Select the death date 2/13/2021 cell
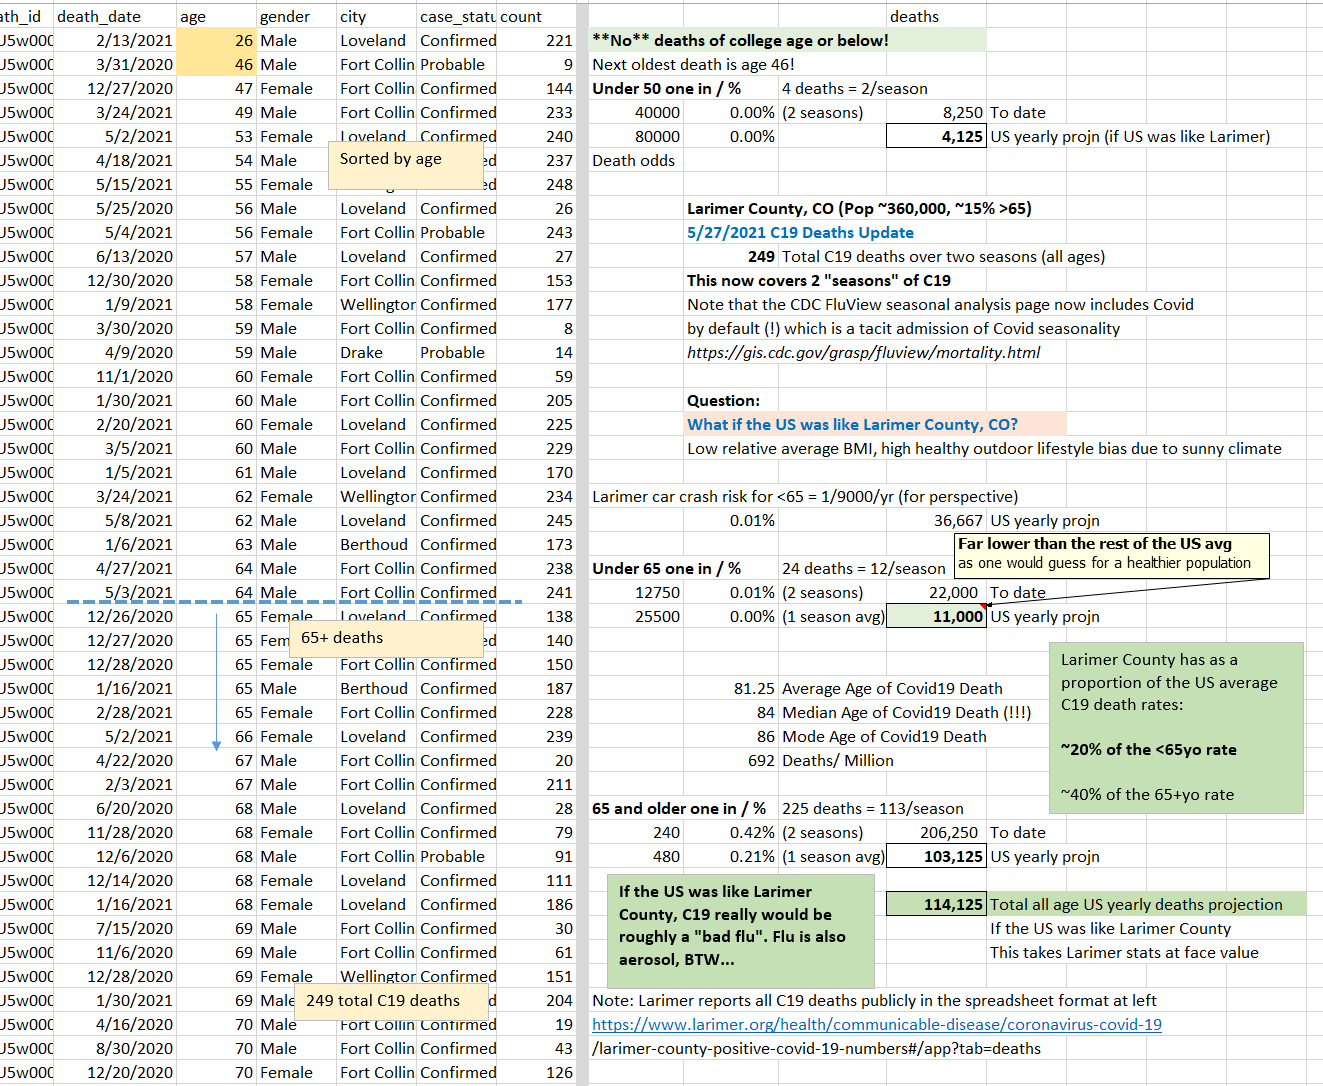The height and width of the screenshot is (1086, 1323). 115,40
